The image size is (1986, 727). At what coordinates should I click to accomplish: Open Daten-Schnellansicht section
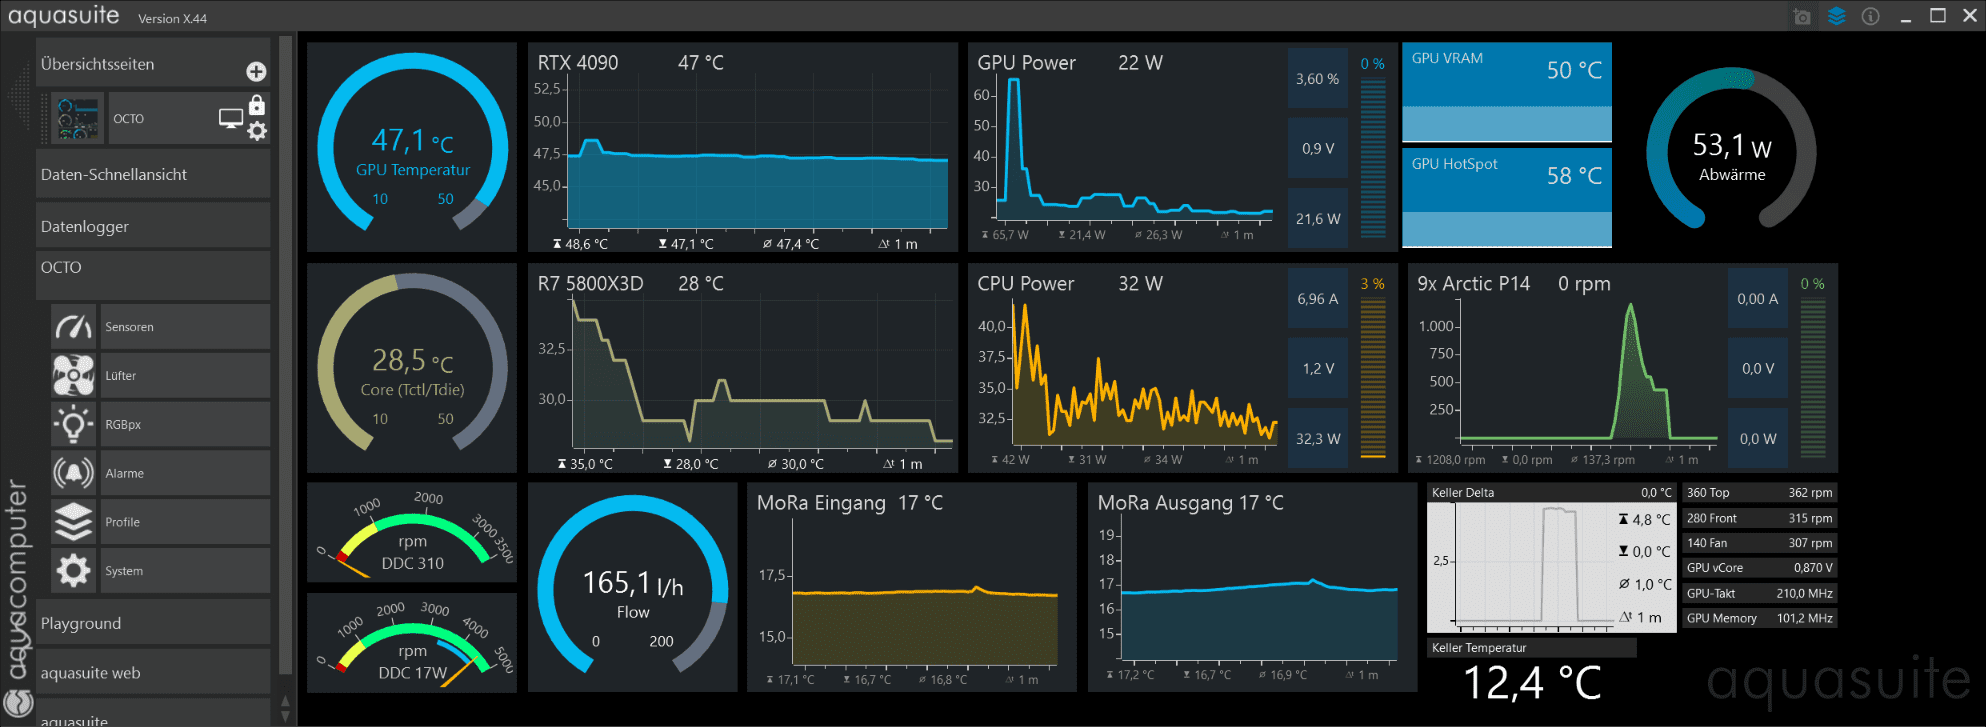point(153,174)
